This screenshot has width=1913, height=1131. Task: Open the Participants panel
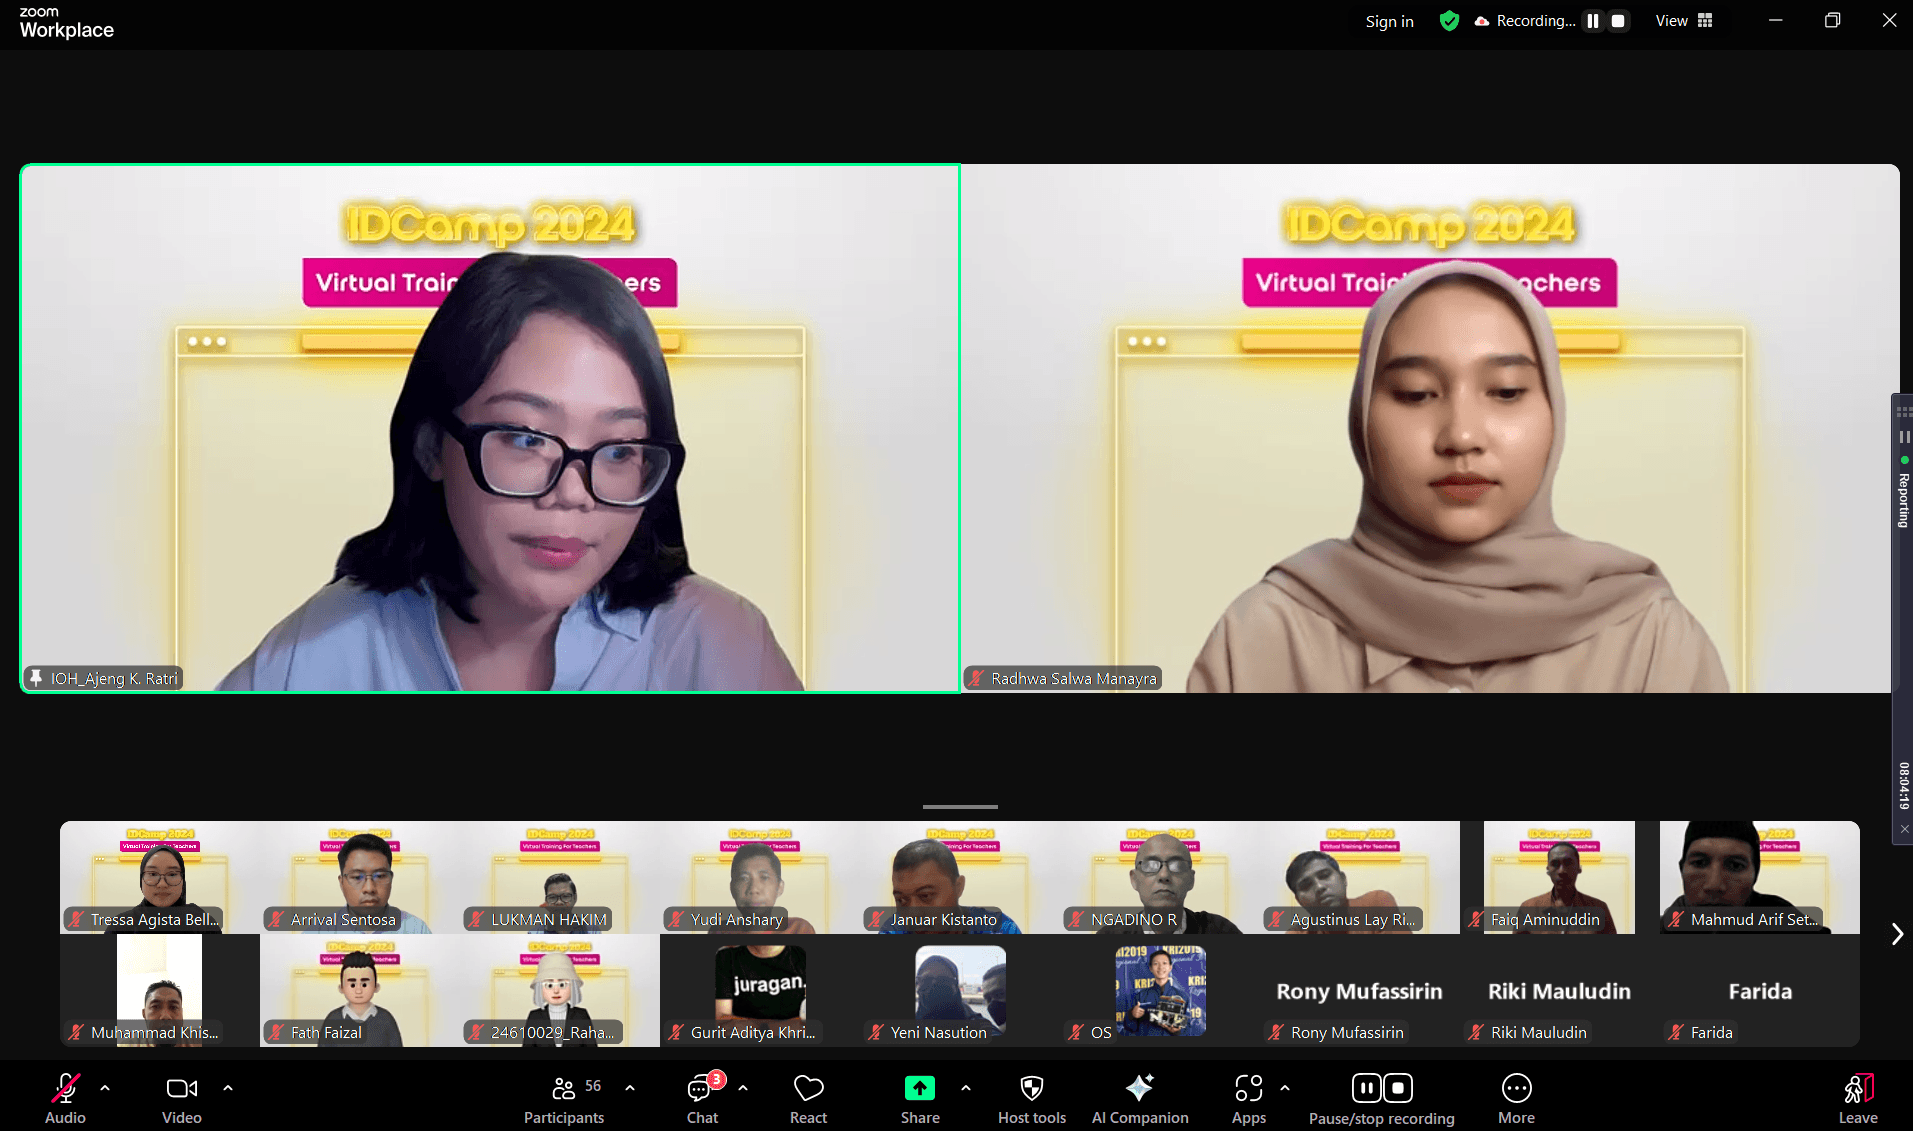564,1098
